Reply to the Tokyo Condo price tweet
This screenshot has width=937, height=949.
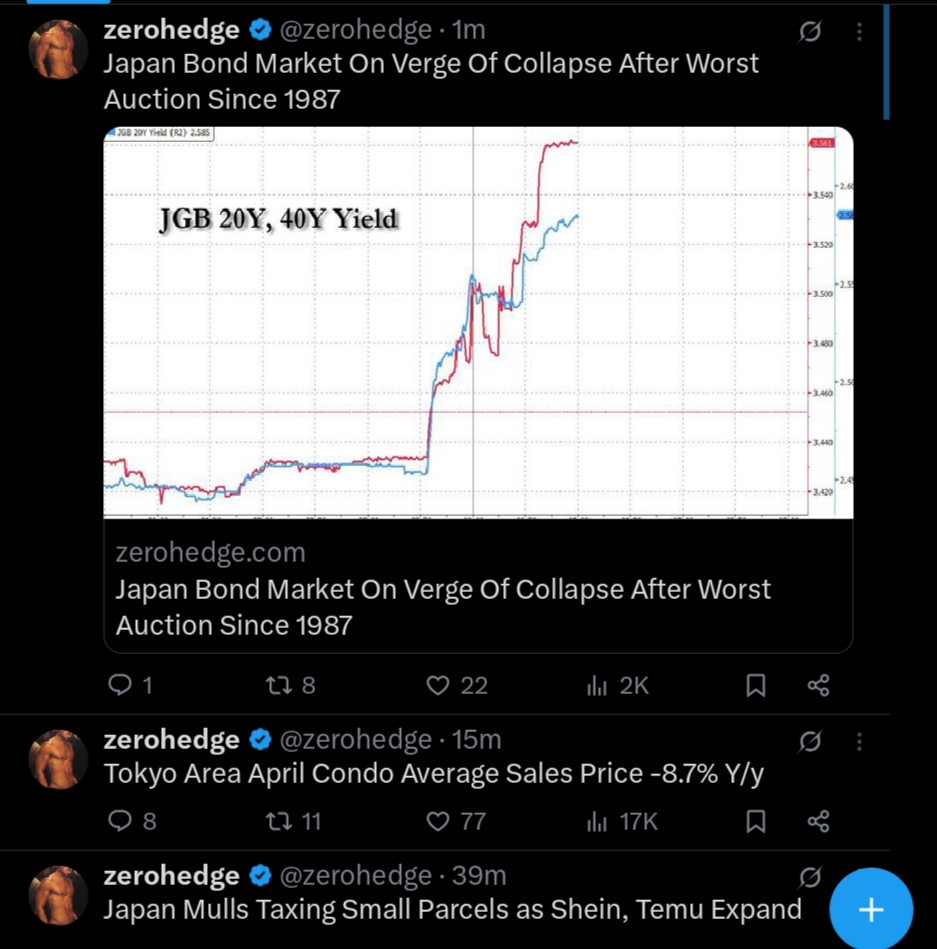tap(120, 821)
